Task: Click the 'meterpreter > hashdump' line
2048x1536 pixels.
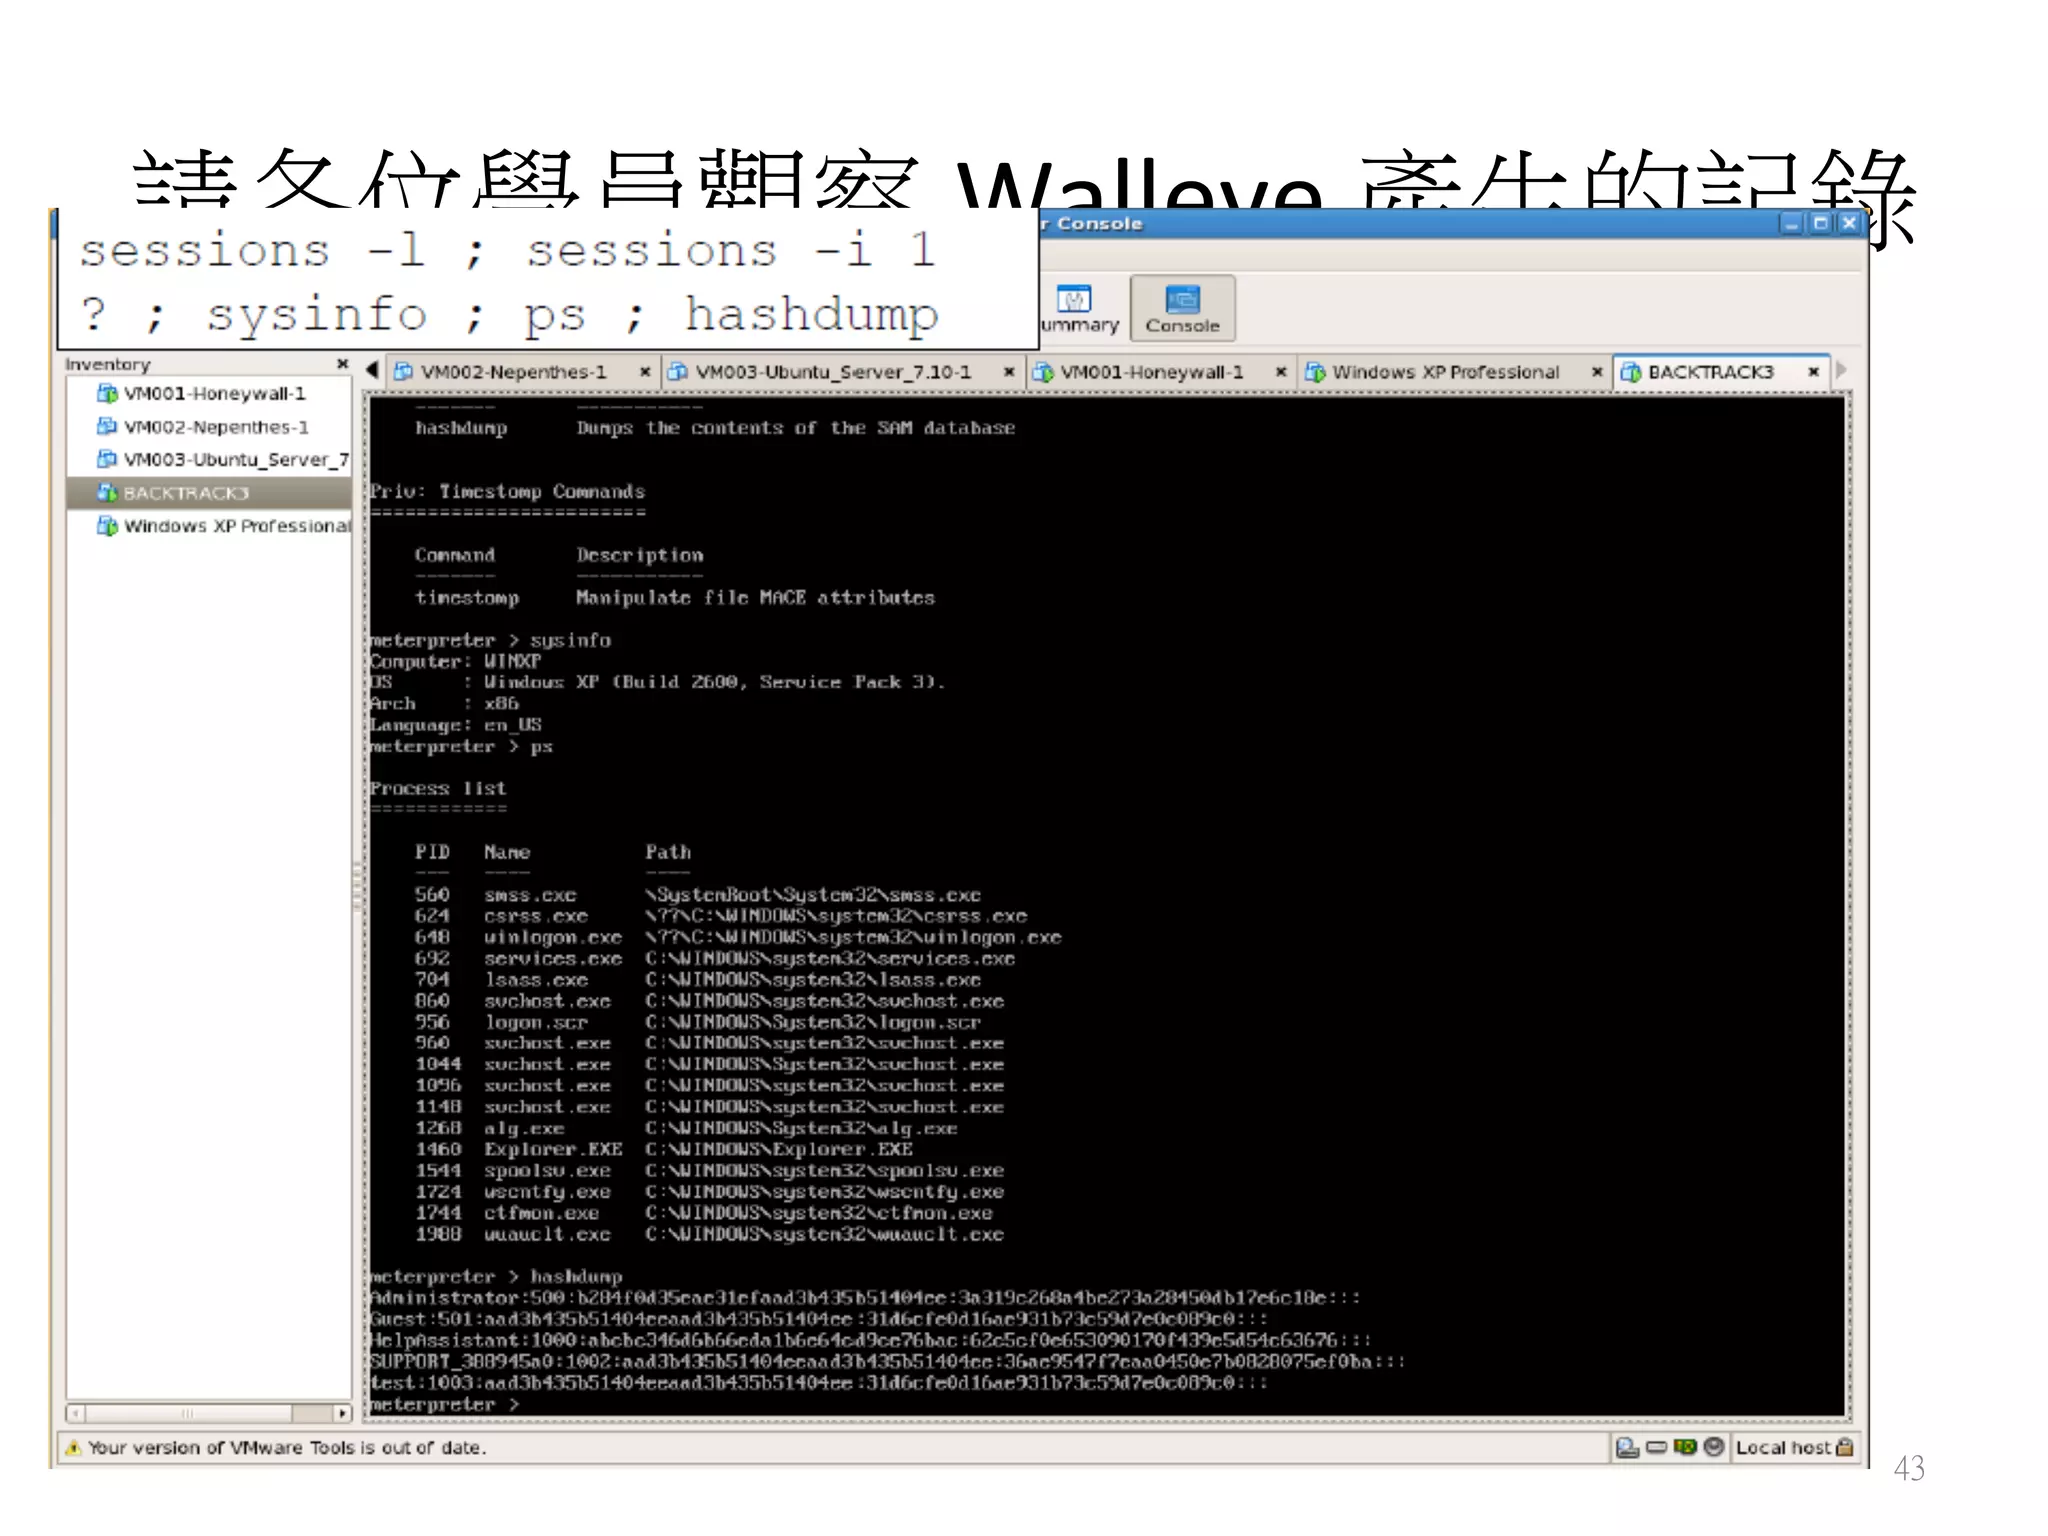Action: [496, 1277]
